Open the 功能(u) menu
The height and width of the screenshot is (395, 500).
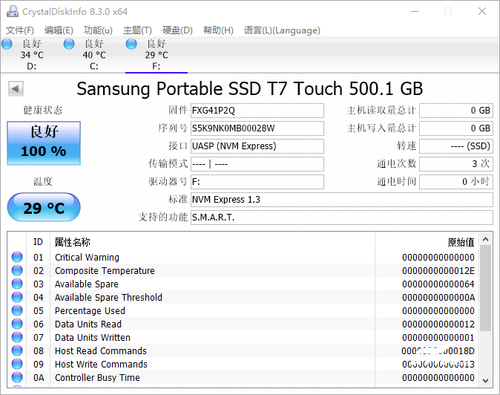coord(98,30)
